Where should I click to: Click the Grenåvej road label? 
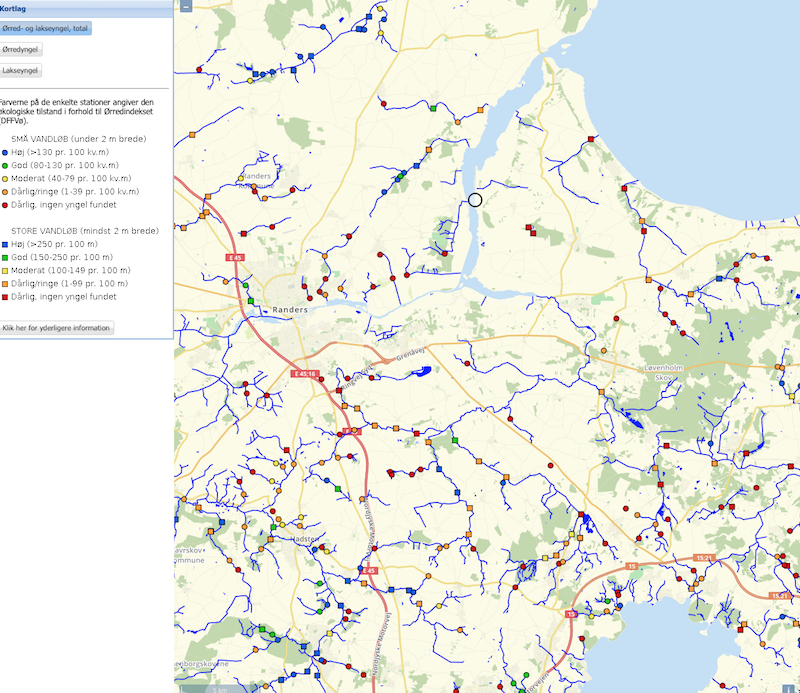[410, 354]
